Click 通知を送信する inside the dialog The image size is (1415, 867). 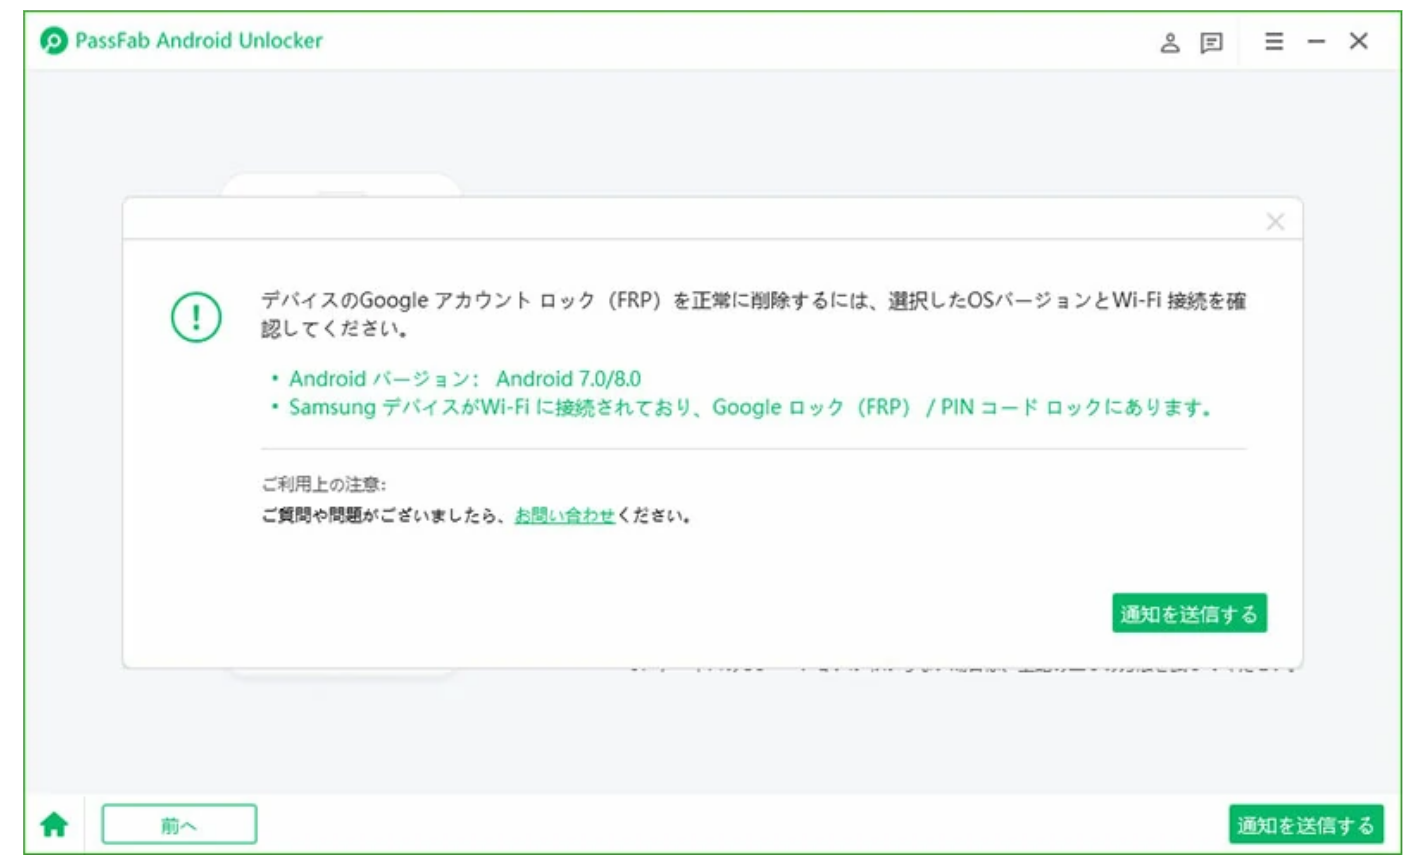click(x=1189, y=613)
